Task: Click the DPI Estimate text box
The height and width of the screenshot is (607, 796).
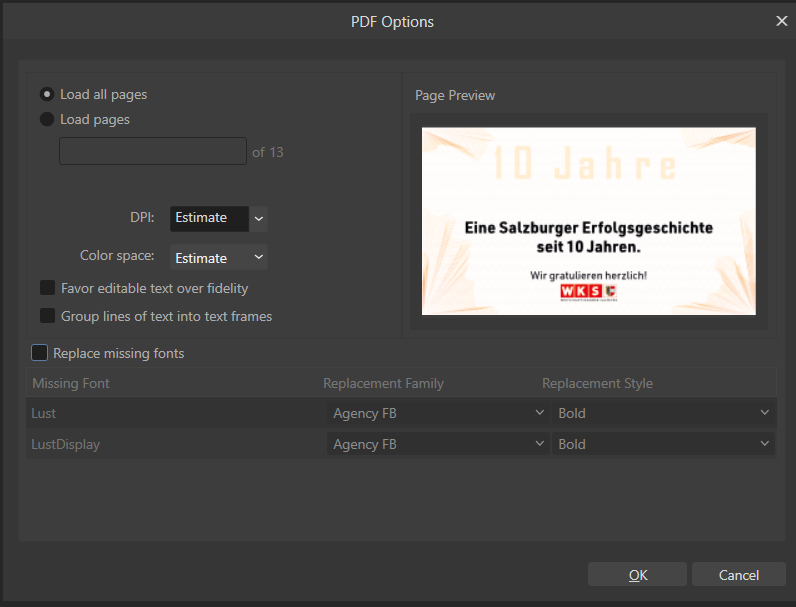Action: pos(209,219)
